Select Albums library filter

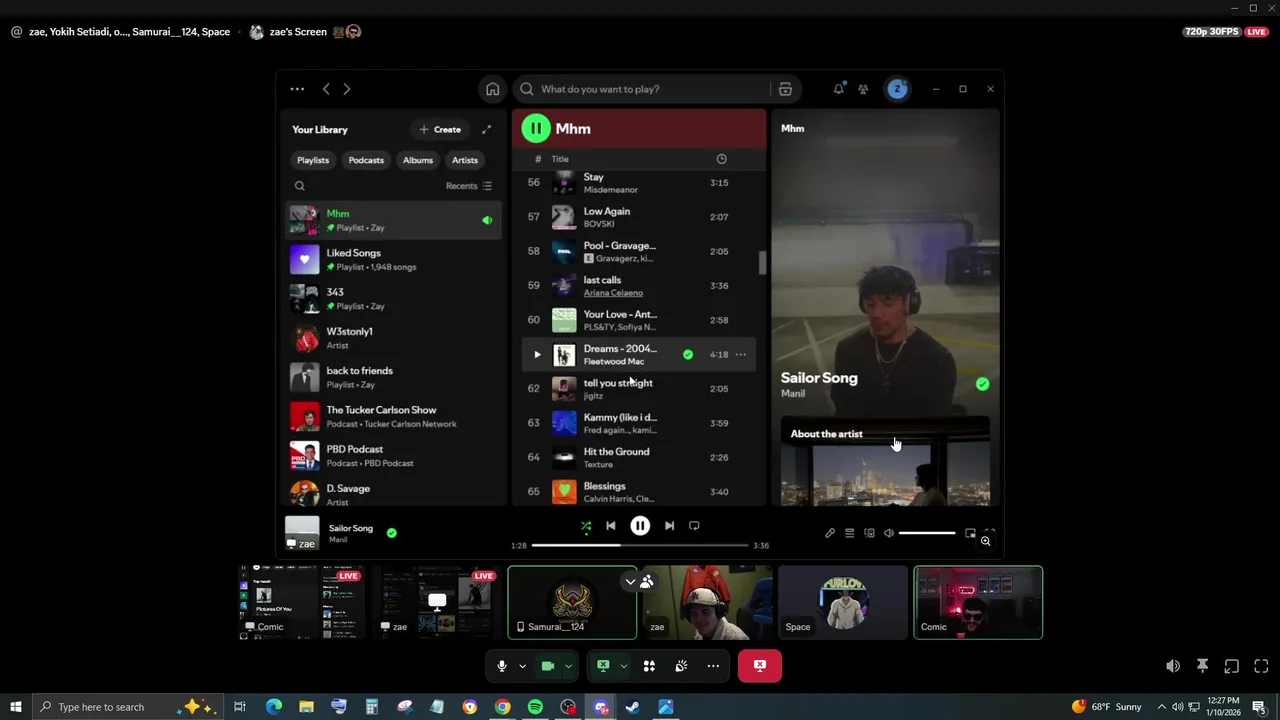pyautogui.click(x=418, y=160)
